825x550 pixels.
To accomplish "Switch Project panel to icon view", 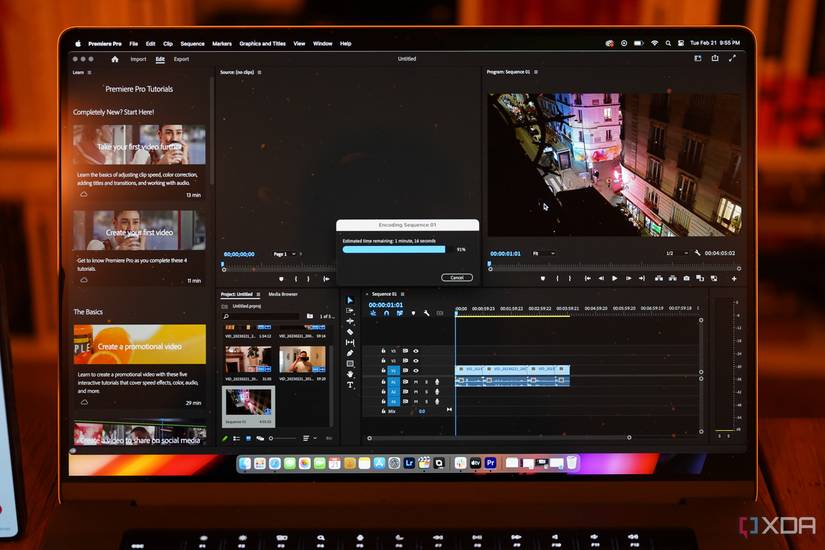I will [x=248, y=438].
